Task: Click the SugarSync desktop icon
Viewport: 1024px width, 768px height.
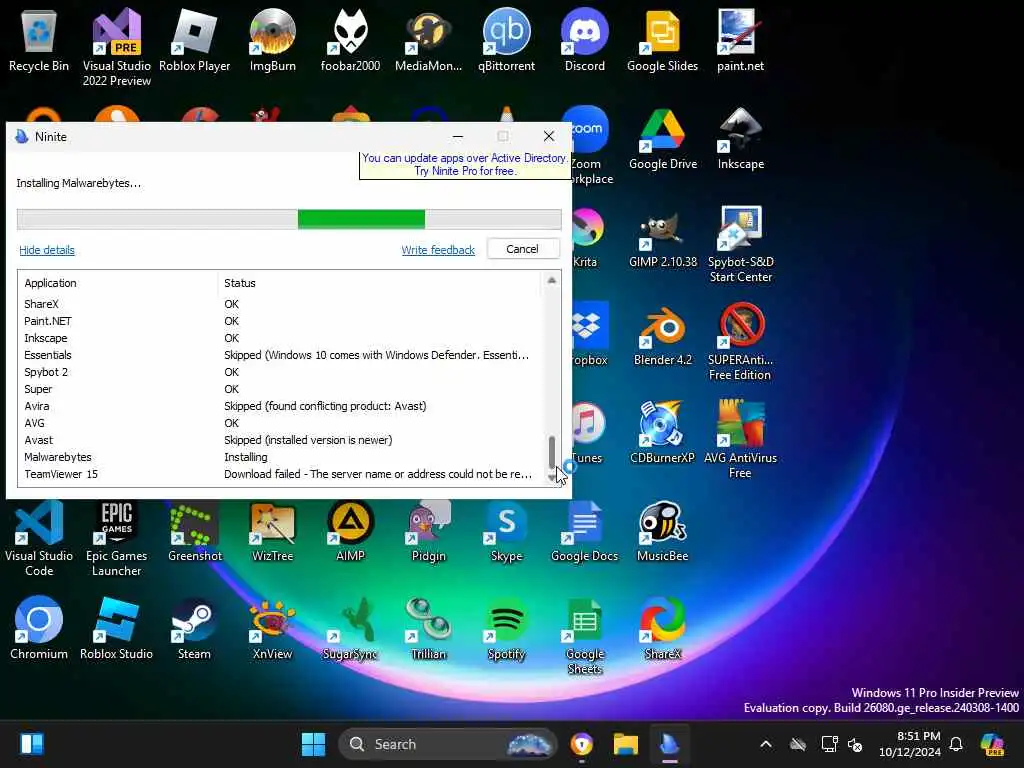Action: (350, 628)
